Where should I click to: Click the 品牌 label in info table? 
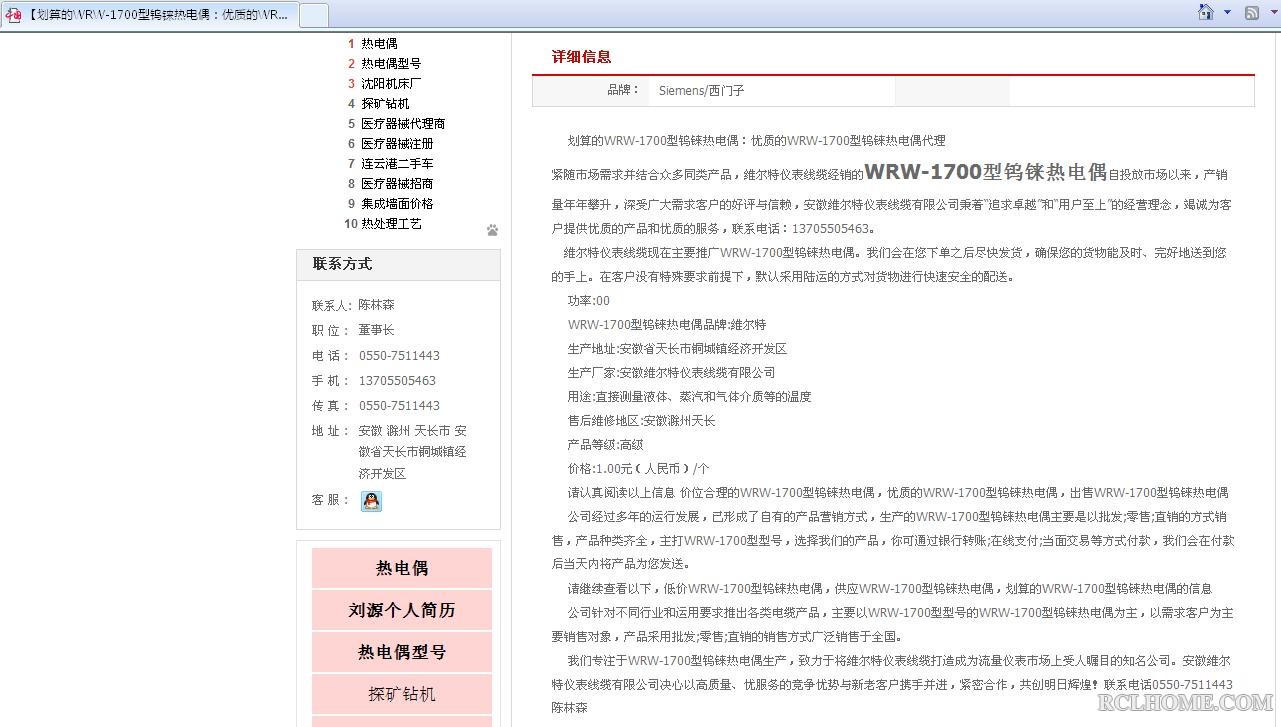(623, 90)
